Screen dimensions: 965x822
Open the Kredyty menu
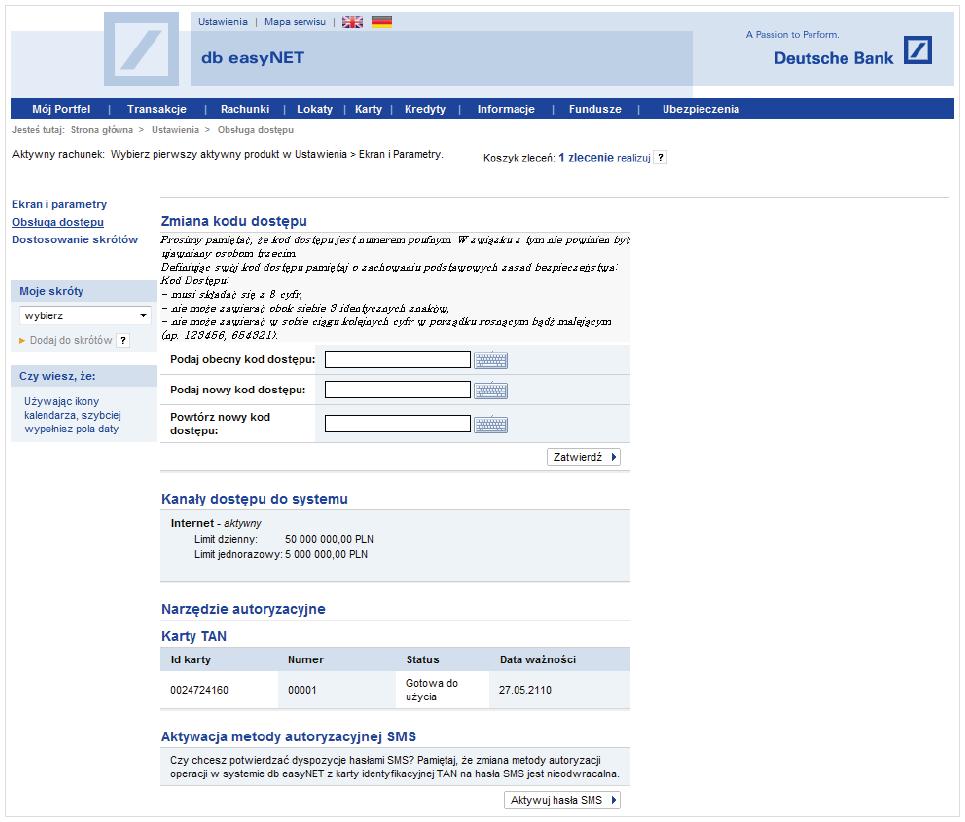point(425,109)
